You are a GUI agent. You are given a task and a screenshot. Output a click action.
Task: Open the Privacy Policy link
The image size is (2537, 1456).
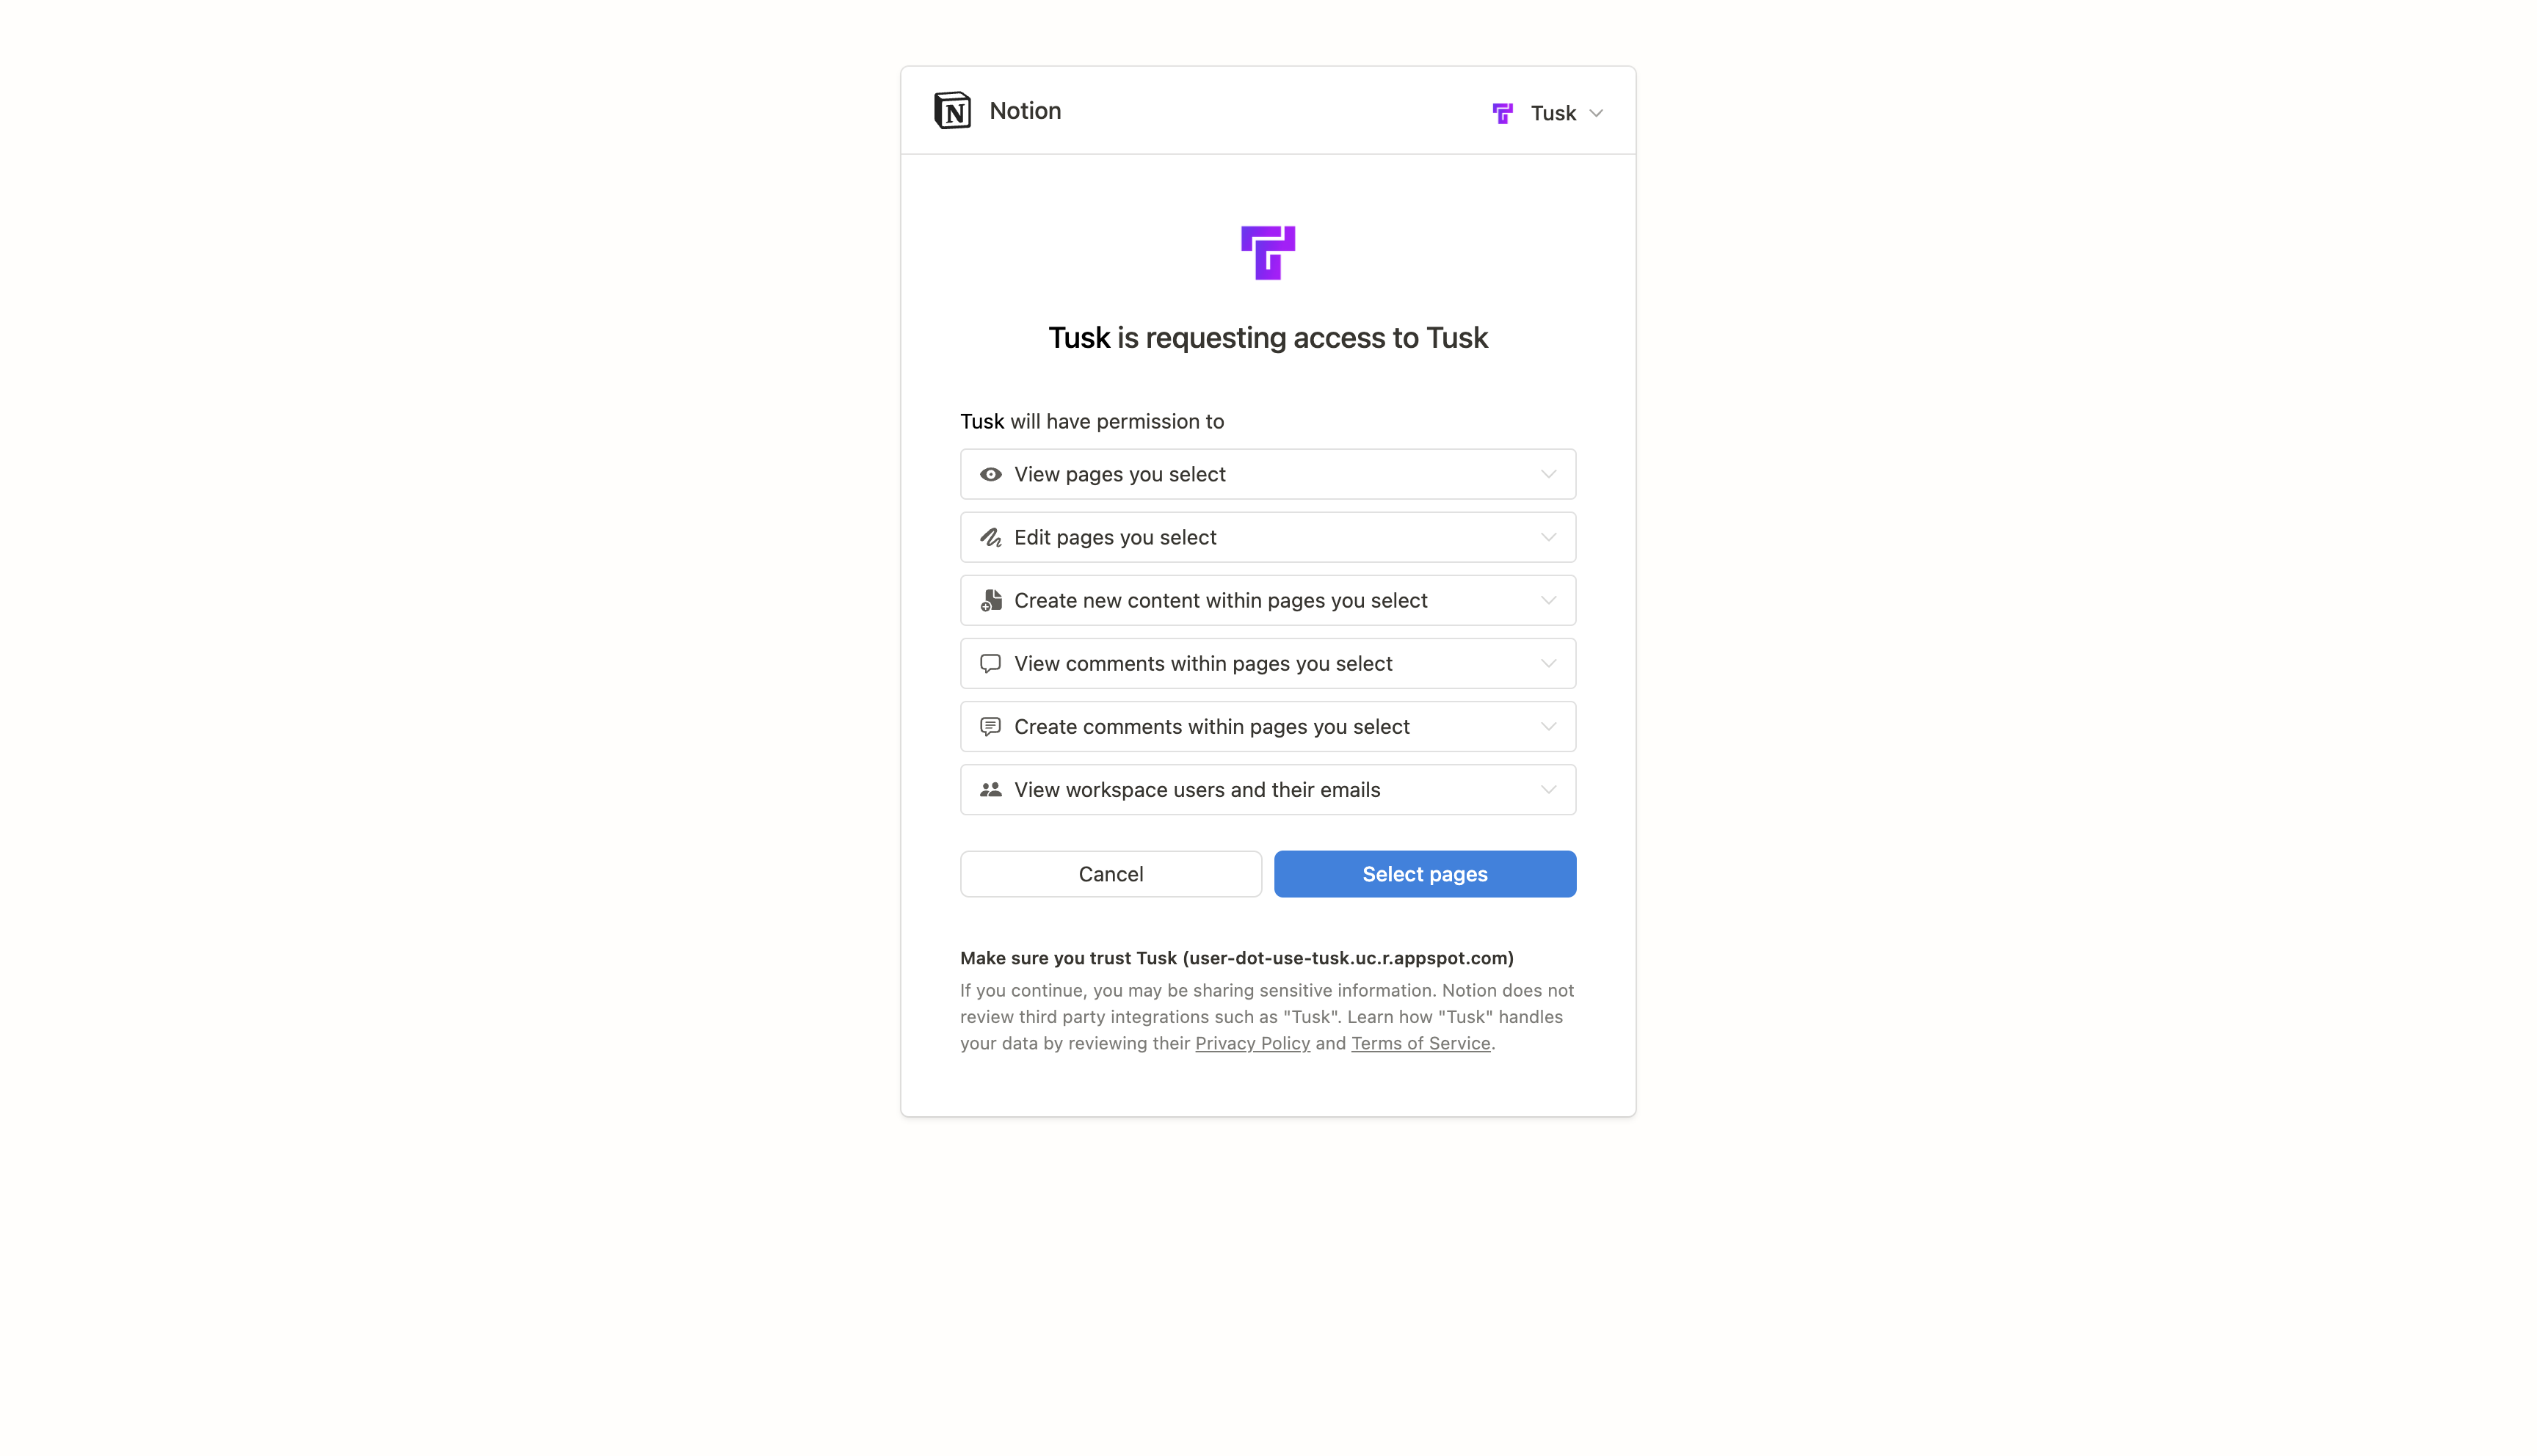(1252, 1043)
